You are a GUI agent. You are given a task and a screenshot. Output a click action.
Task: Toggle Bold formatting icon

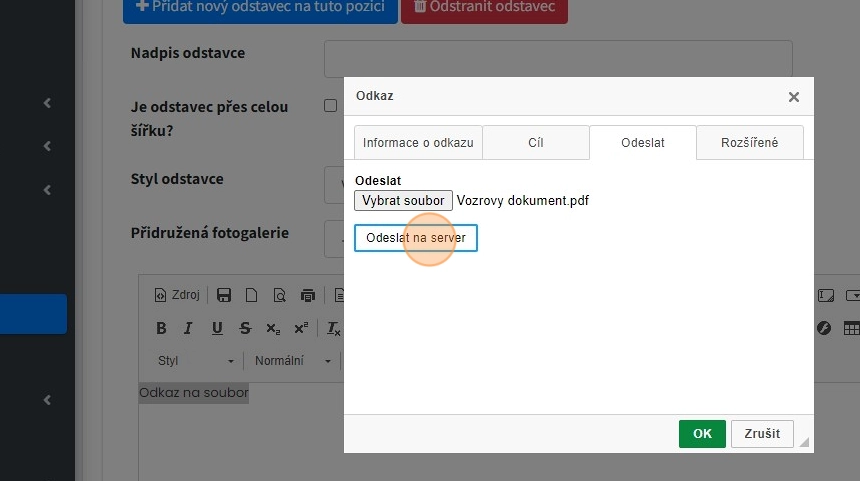tap(161, 328)
